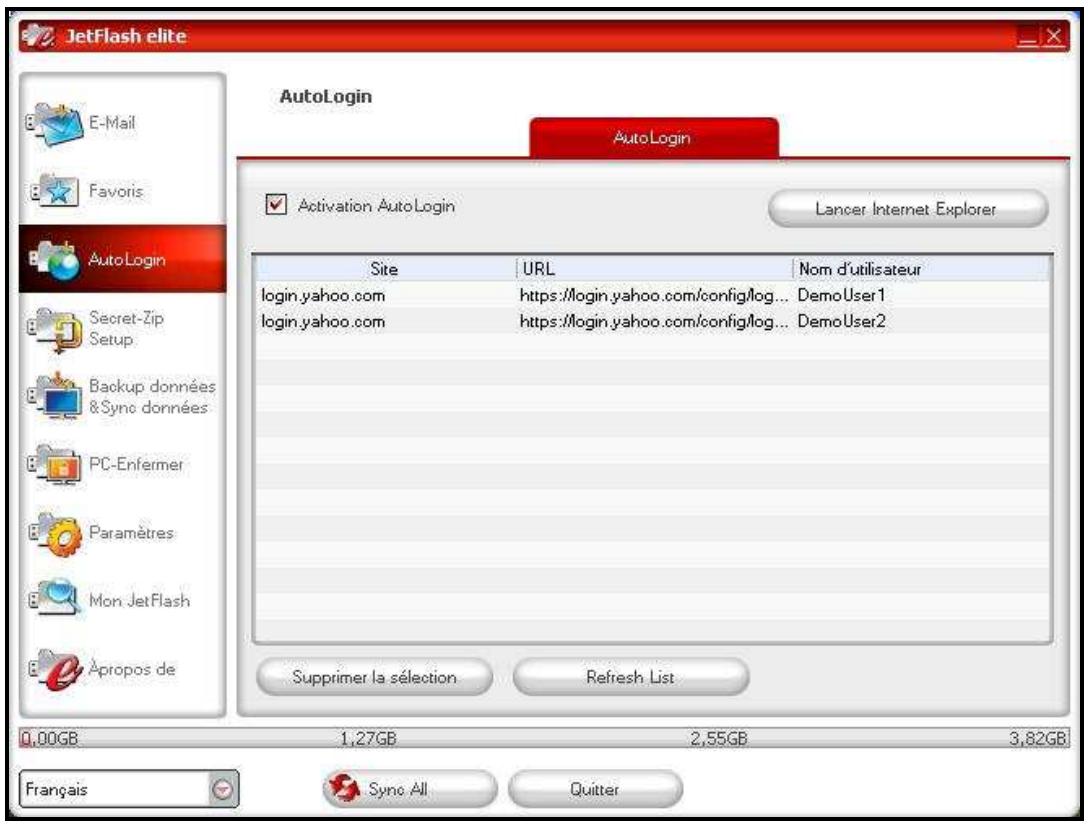Minimize the JetFlash elite window
1090x826 pixels.
[x=1027, y=36]
